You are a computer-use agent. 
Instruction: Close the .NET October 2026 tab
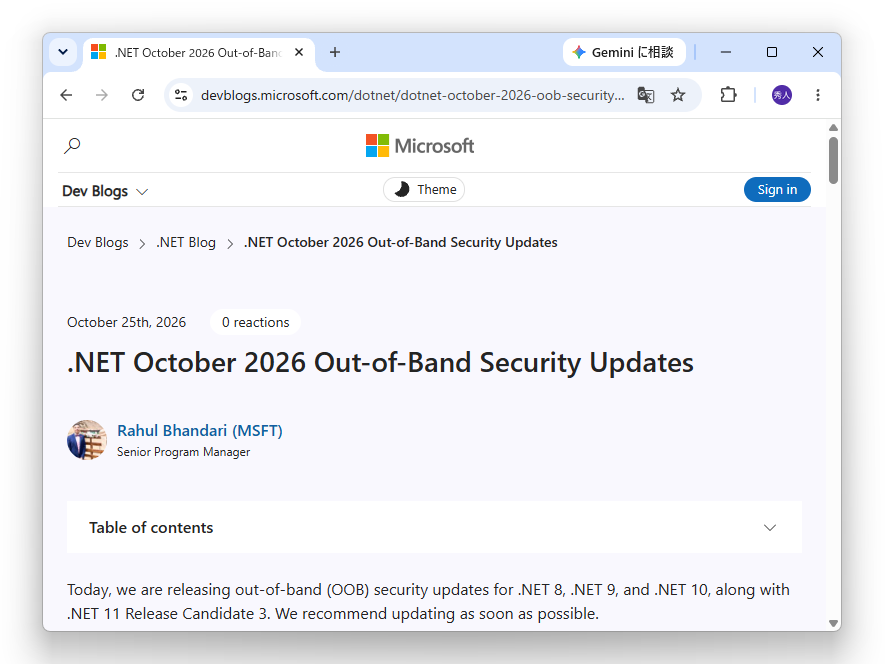coord(299,52)
